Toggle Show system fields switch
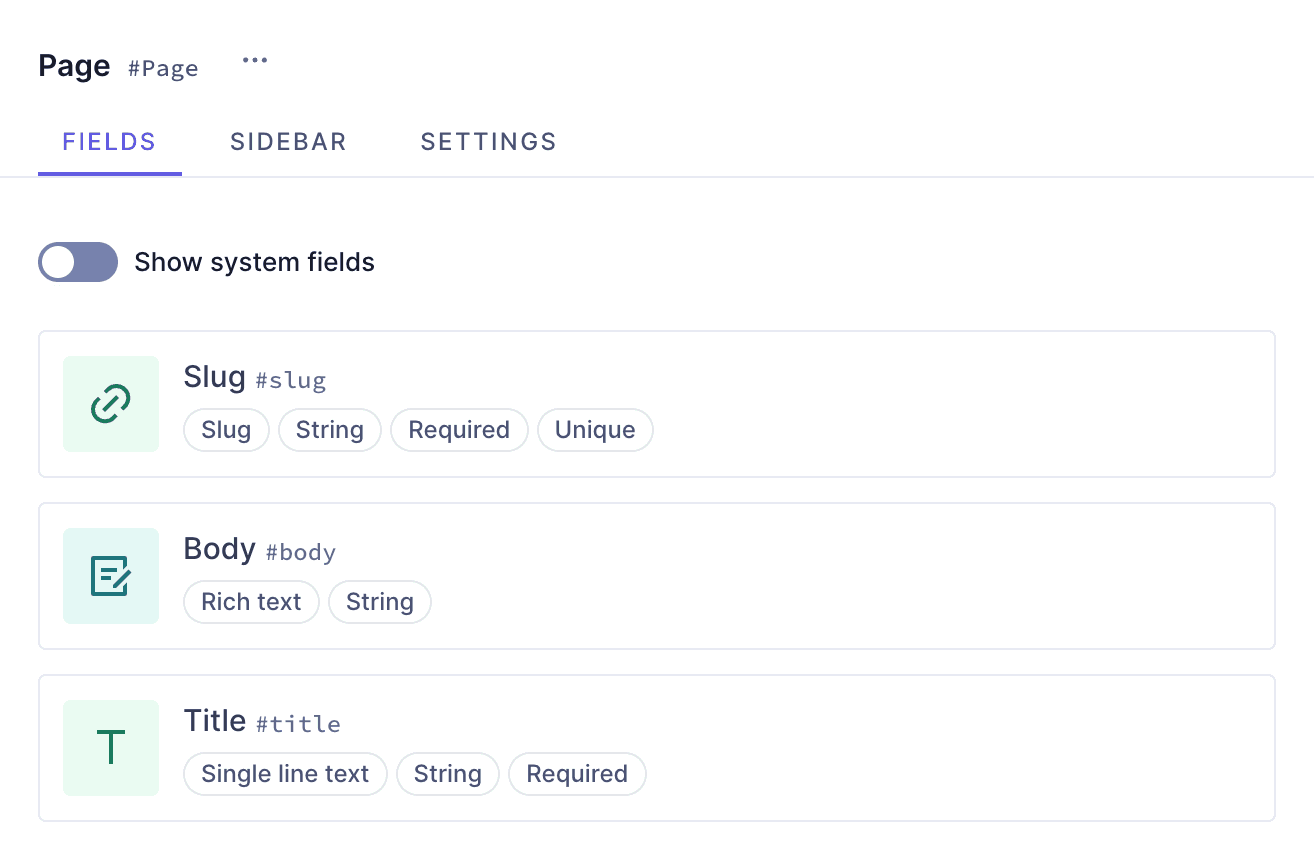 point(78,262)
